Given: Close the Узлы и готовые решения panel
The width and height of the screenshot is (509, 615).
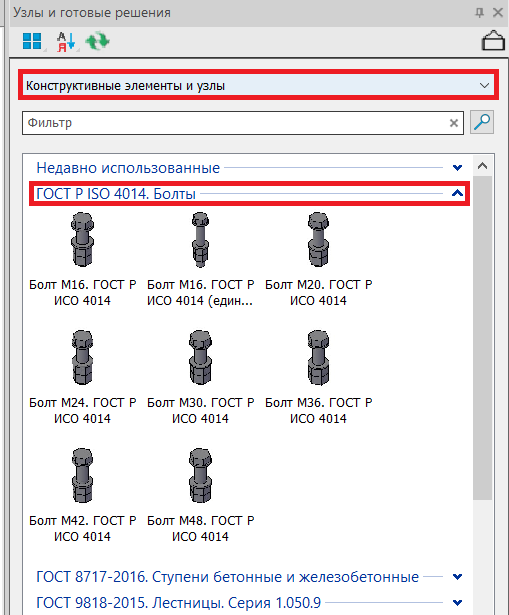Looking at the screenshot, I should tap(498, 13).
